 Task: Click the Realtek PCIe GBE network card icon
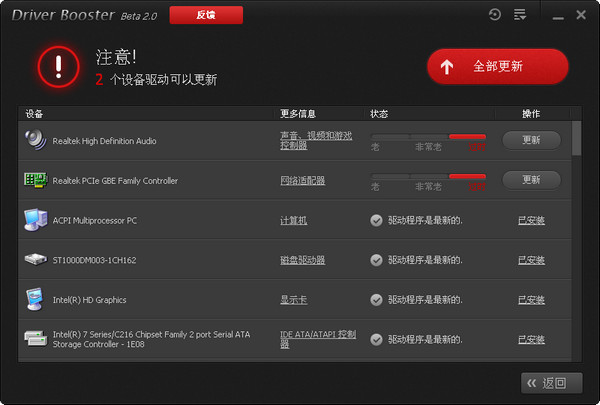click(36, 180)
